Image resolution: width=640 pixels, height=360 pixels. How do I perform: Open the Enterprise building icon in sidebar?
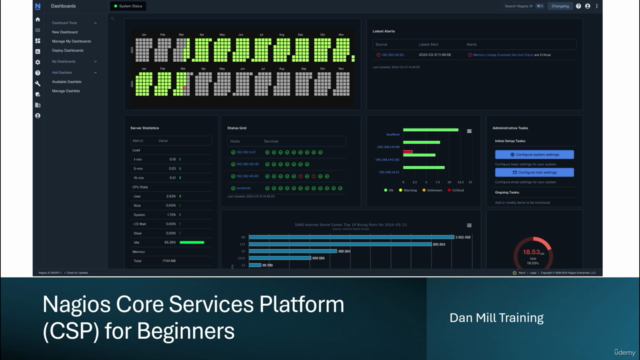38,105
